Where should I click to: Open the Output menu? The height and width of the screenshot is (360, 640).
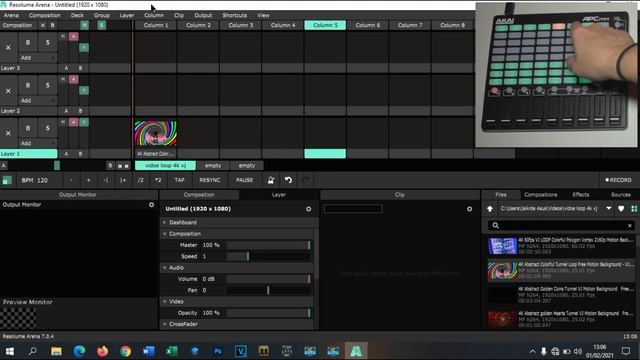(203, 15)
